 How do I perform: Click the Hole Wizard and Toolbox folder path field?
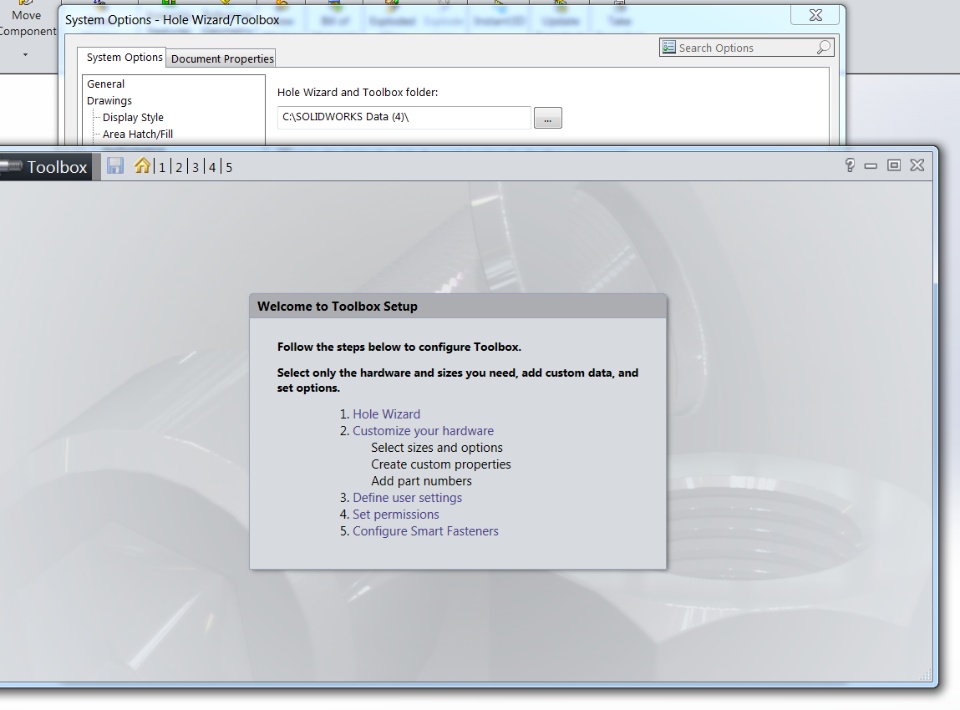tap(404, 118)
